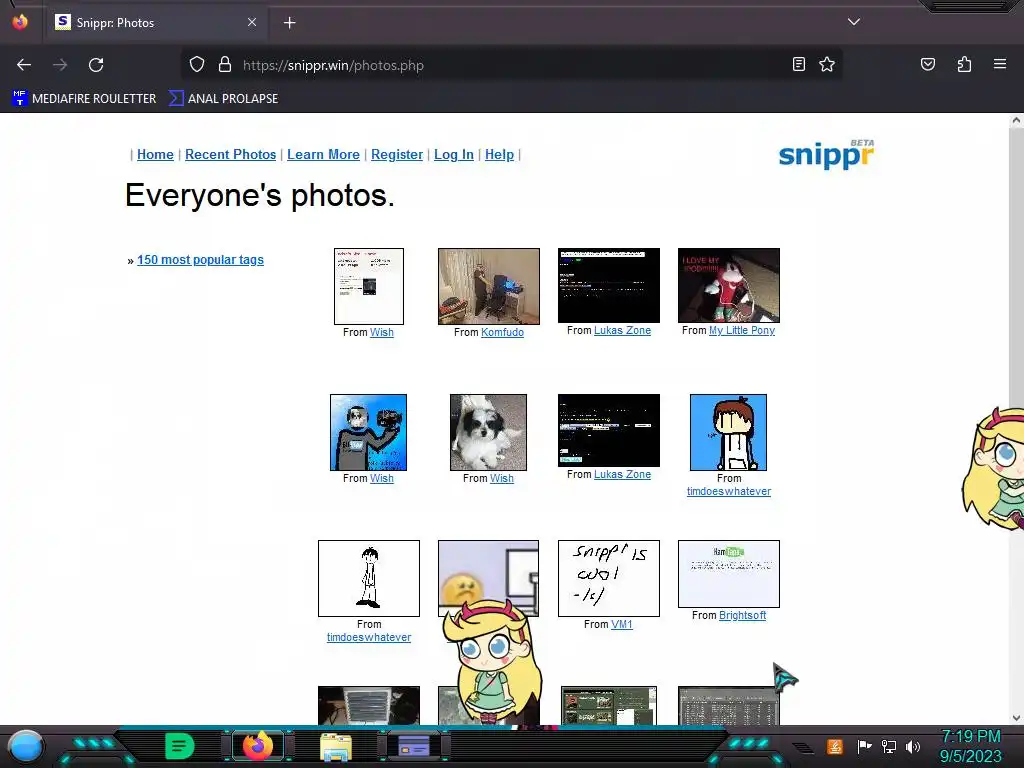
Task: Open the Help page
Action: [x=500, y=155]
